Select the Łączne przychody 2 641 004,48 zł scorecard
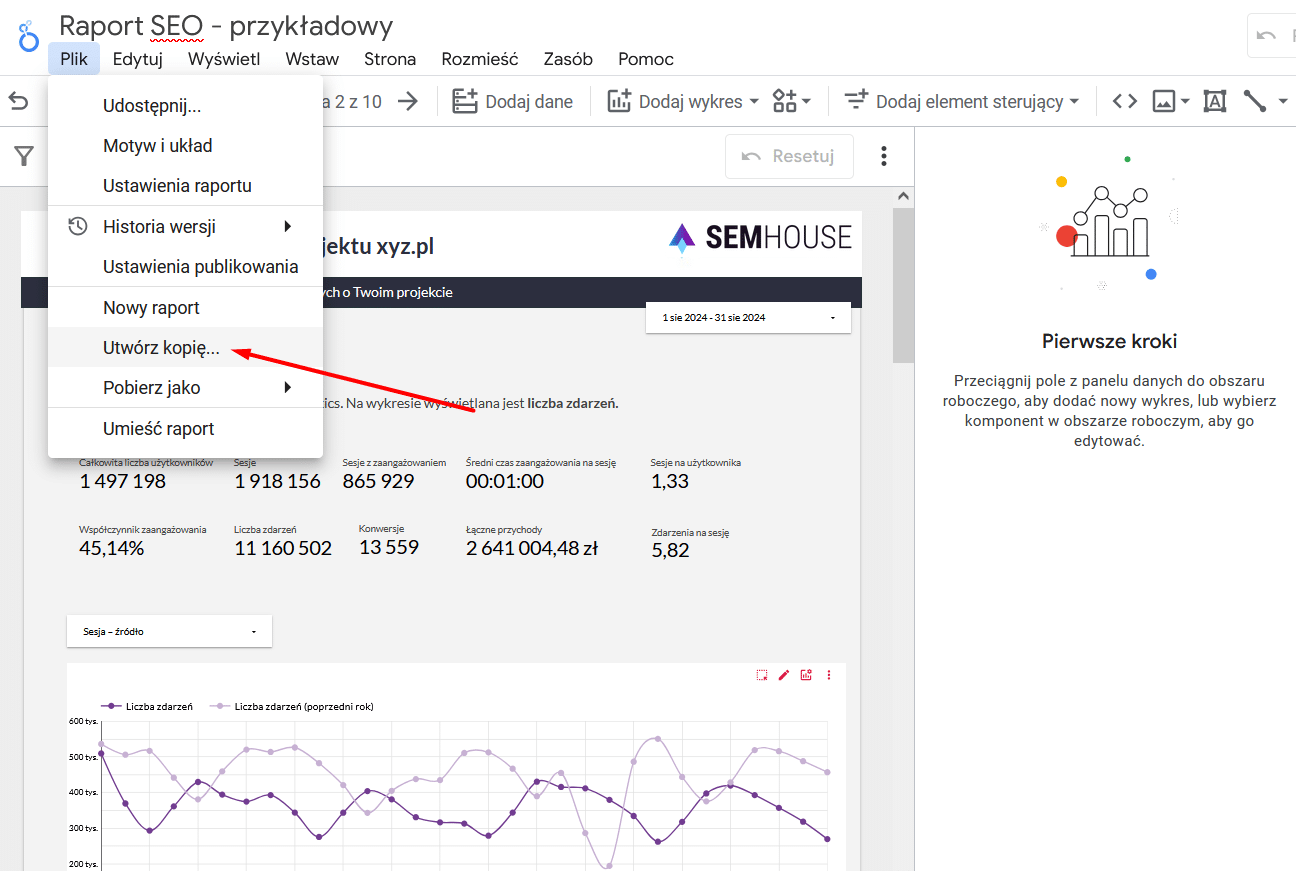This screenshot has width=1296, height=871. click(532, 541)
